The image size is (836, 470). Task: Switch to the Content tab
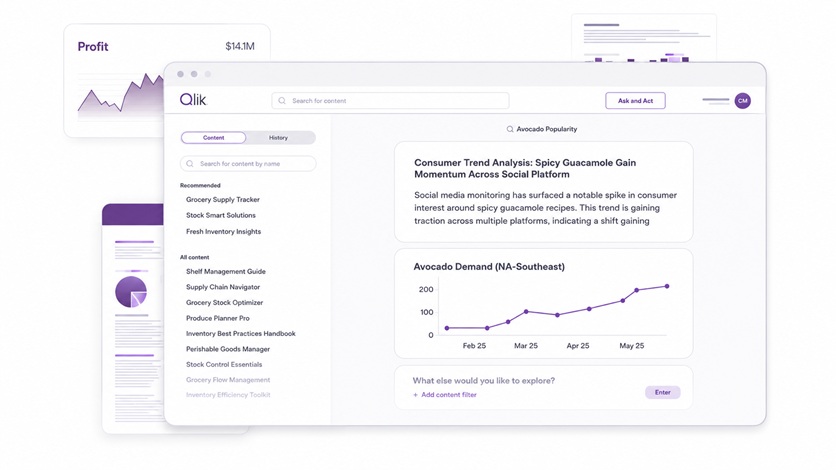click(x=213, y=137)
